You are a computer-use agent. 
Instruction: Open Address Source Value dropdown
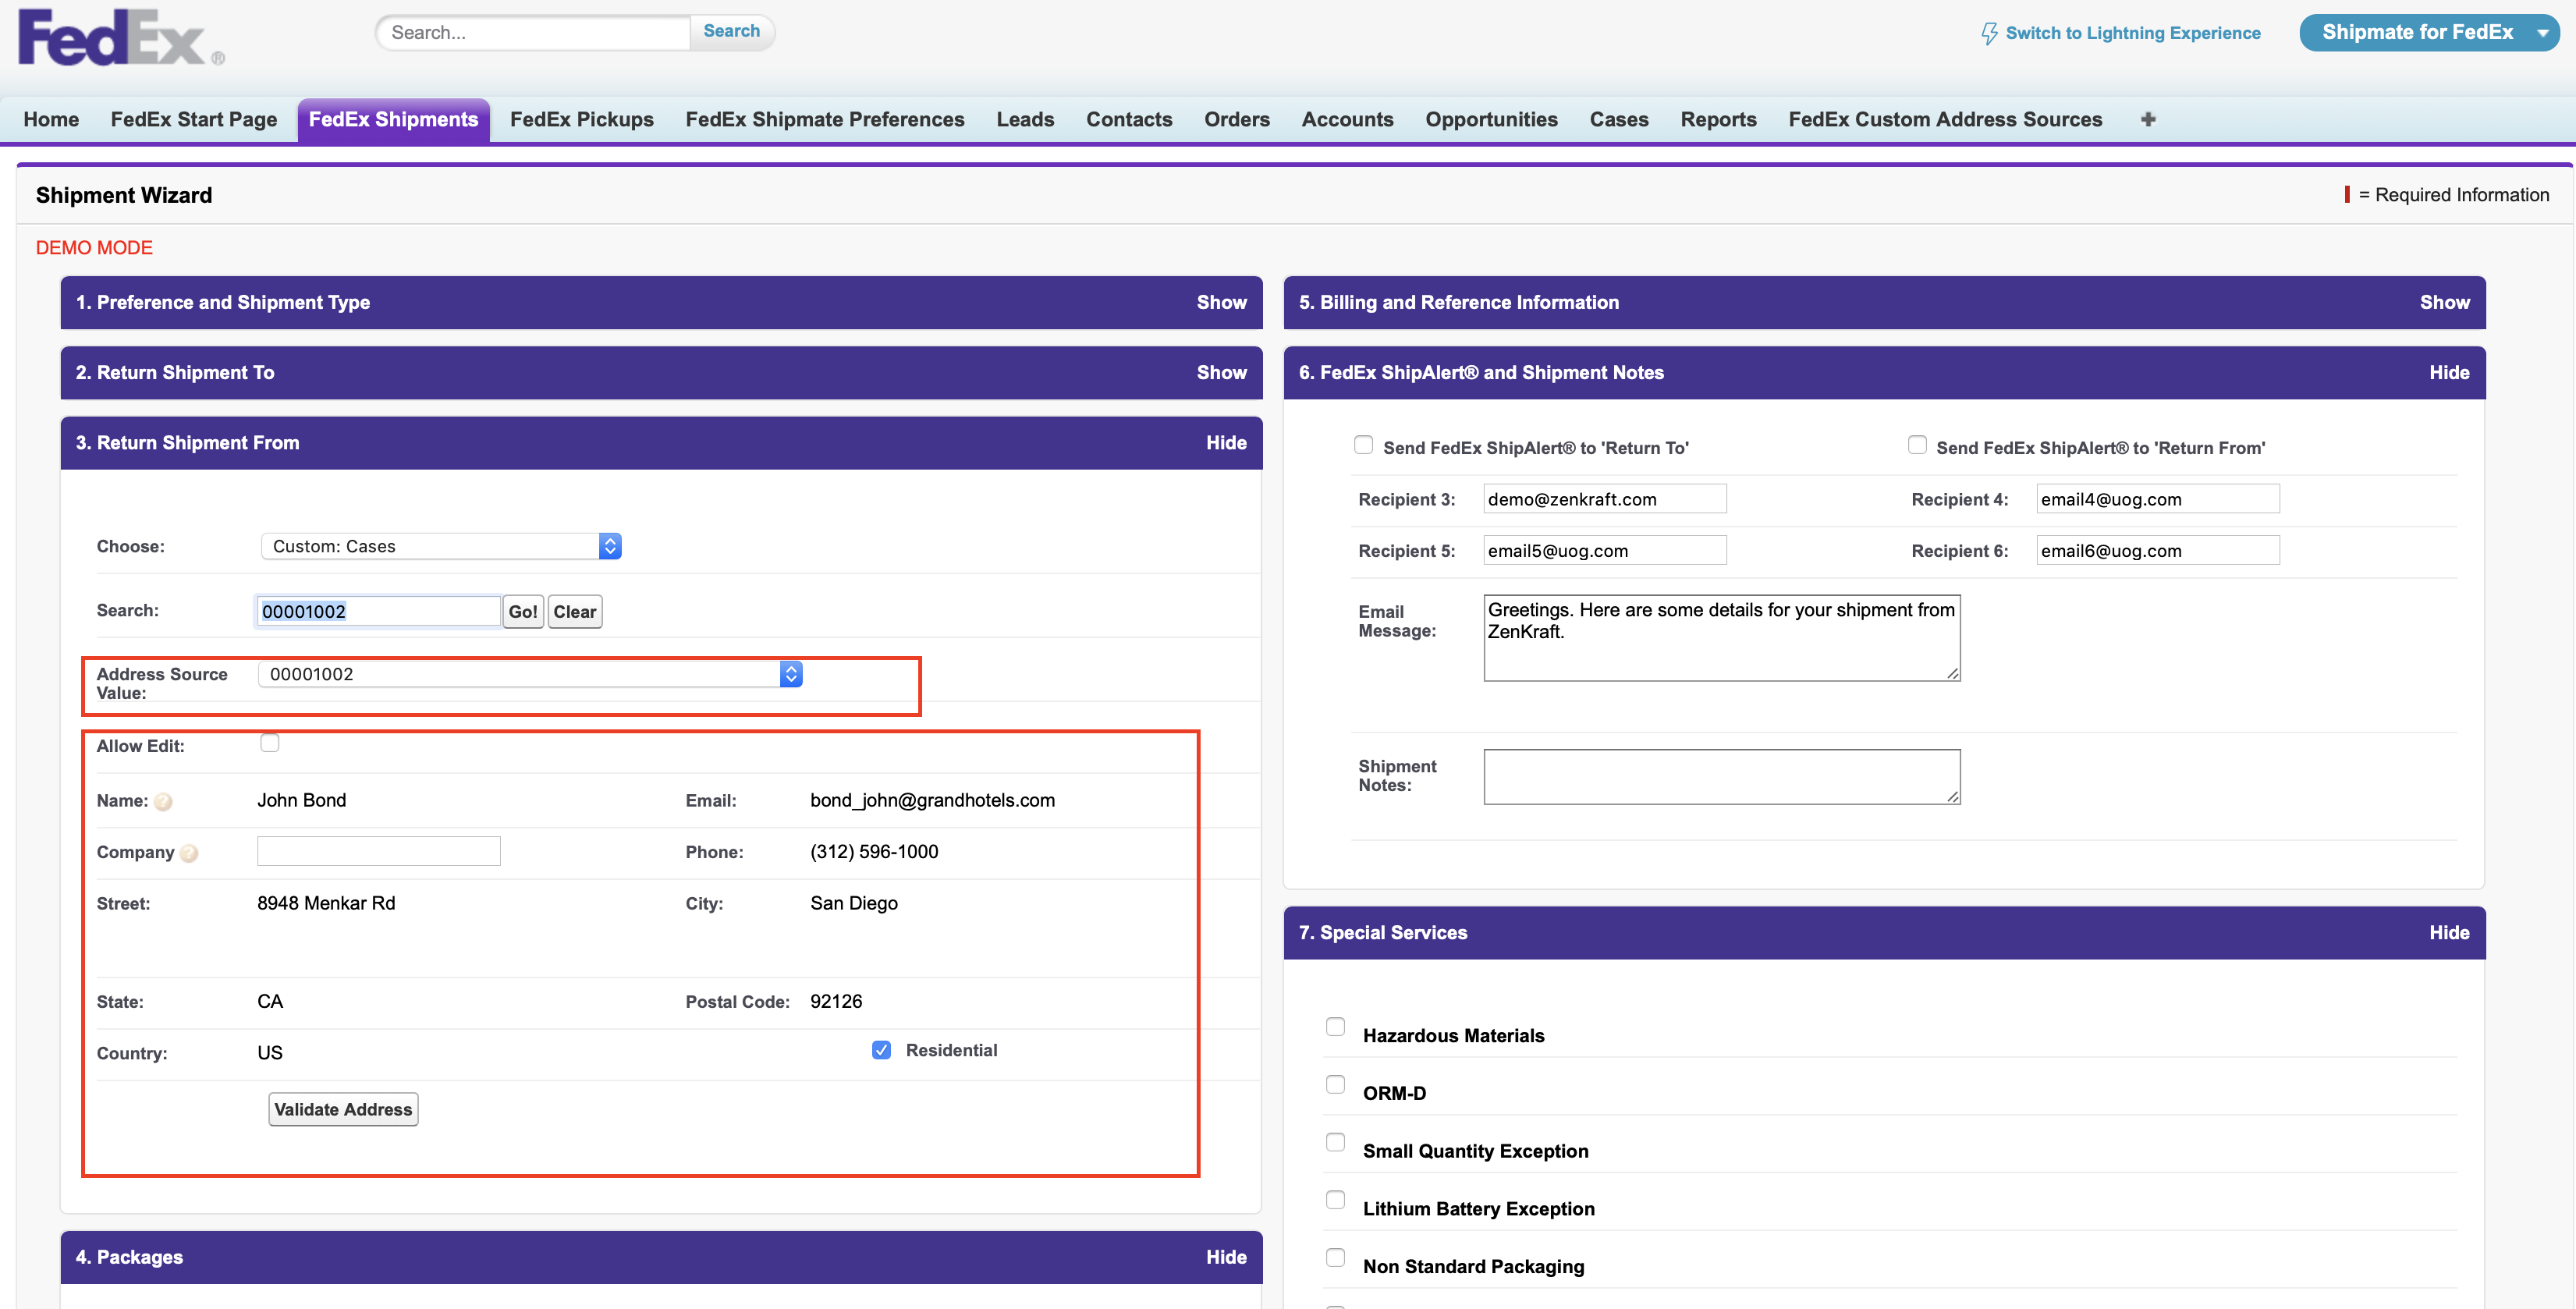tap(530, 674)
